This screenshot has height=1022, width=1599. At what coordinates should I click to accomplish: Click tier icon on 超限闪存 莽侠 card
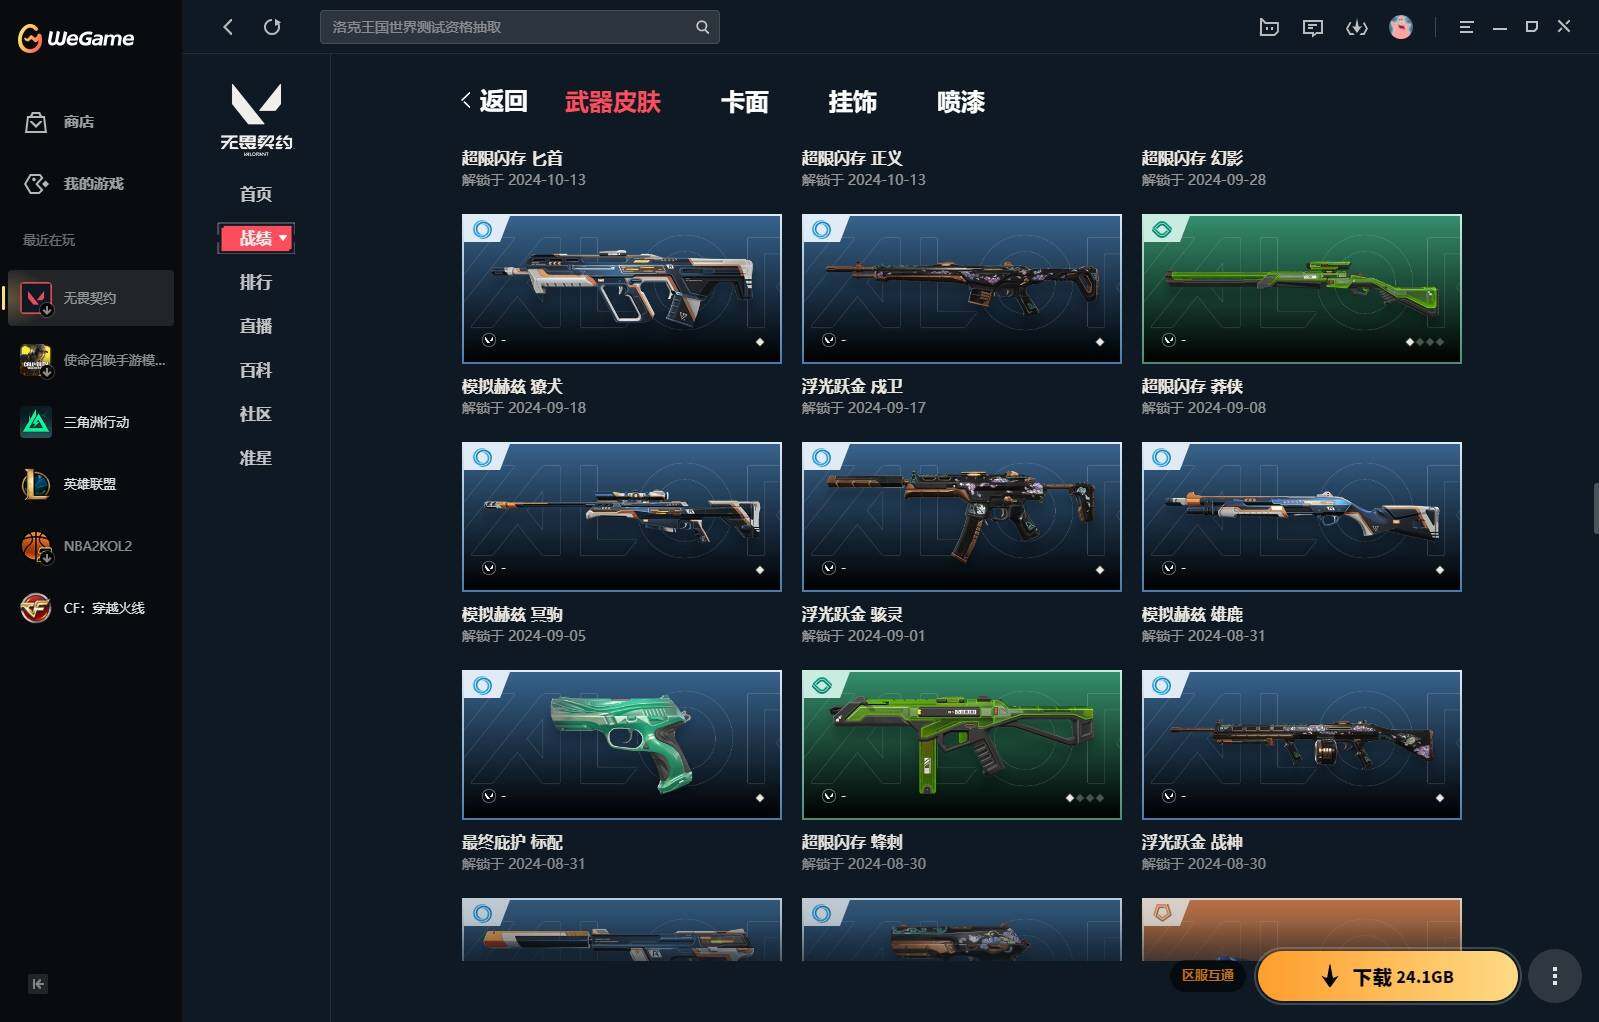pyautogui.click(x=1162, y=230)
